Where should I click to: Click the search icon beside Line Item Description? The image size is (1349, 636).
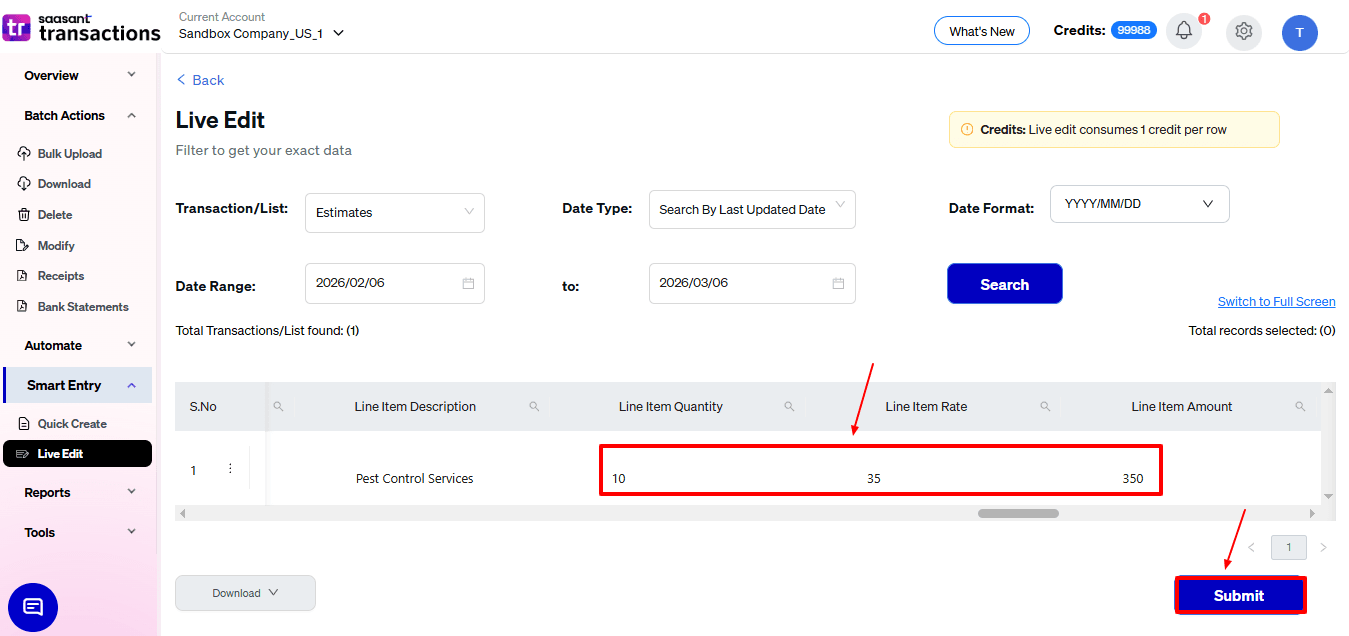click(x=534, y=407)
